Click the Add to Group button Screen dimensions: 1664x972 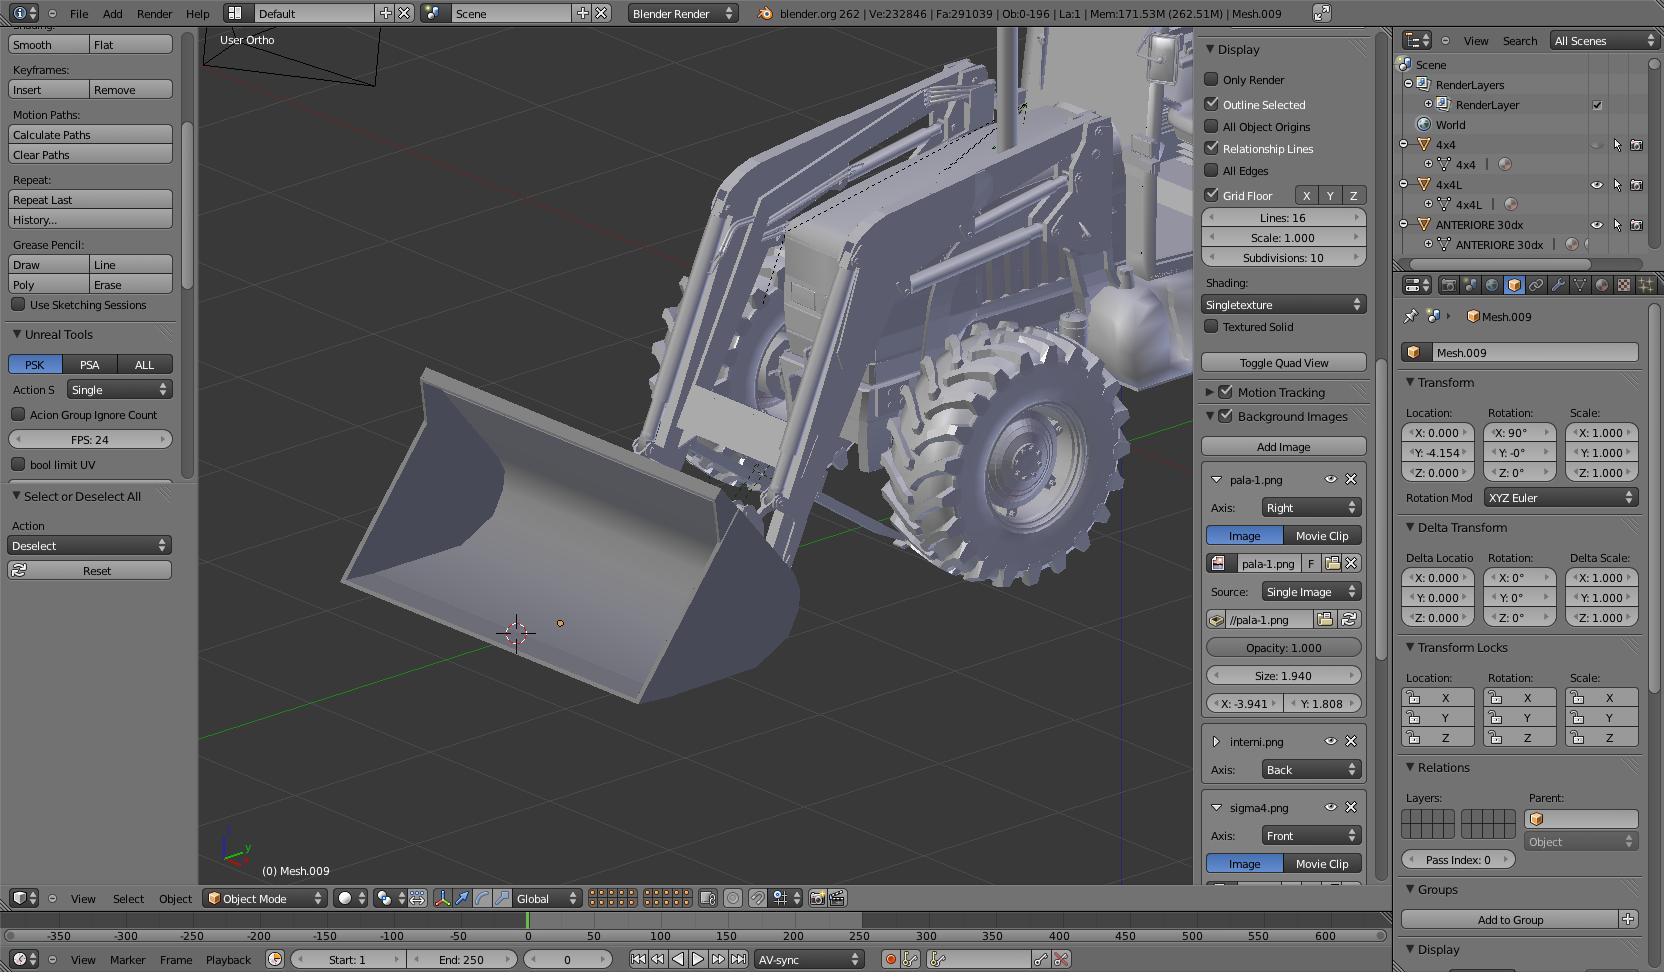pos(1510,919)
